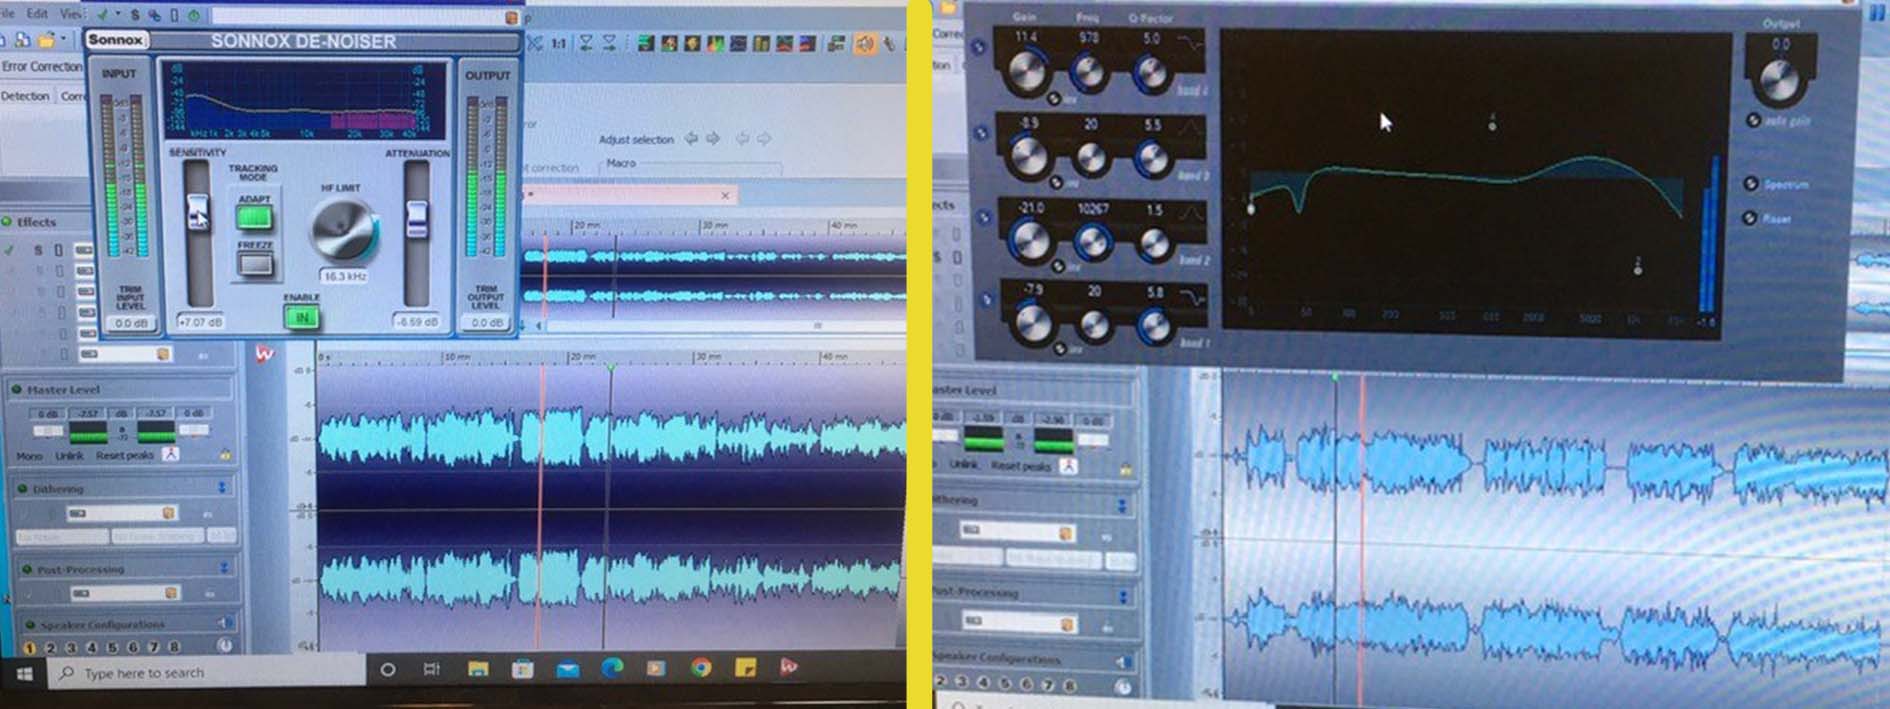Toggle the green ENABLE IN button
Viewport: 1890px width, 709px height.
click(x=301, y=318)
